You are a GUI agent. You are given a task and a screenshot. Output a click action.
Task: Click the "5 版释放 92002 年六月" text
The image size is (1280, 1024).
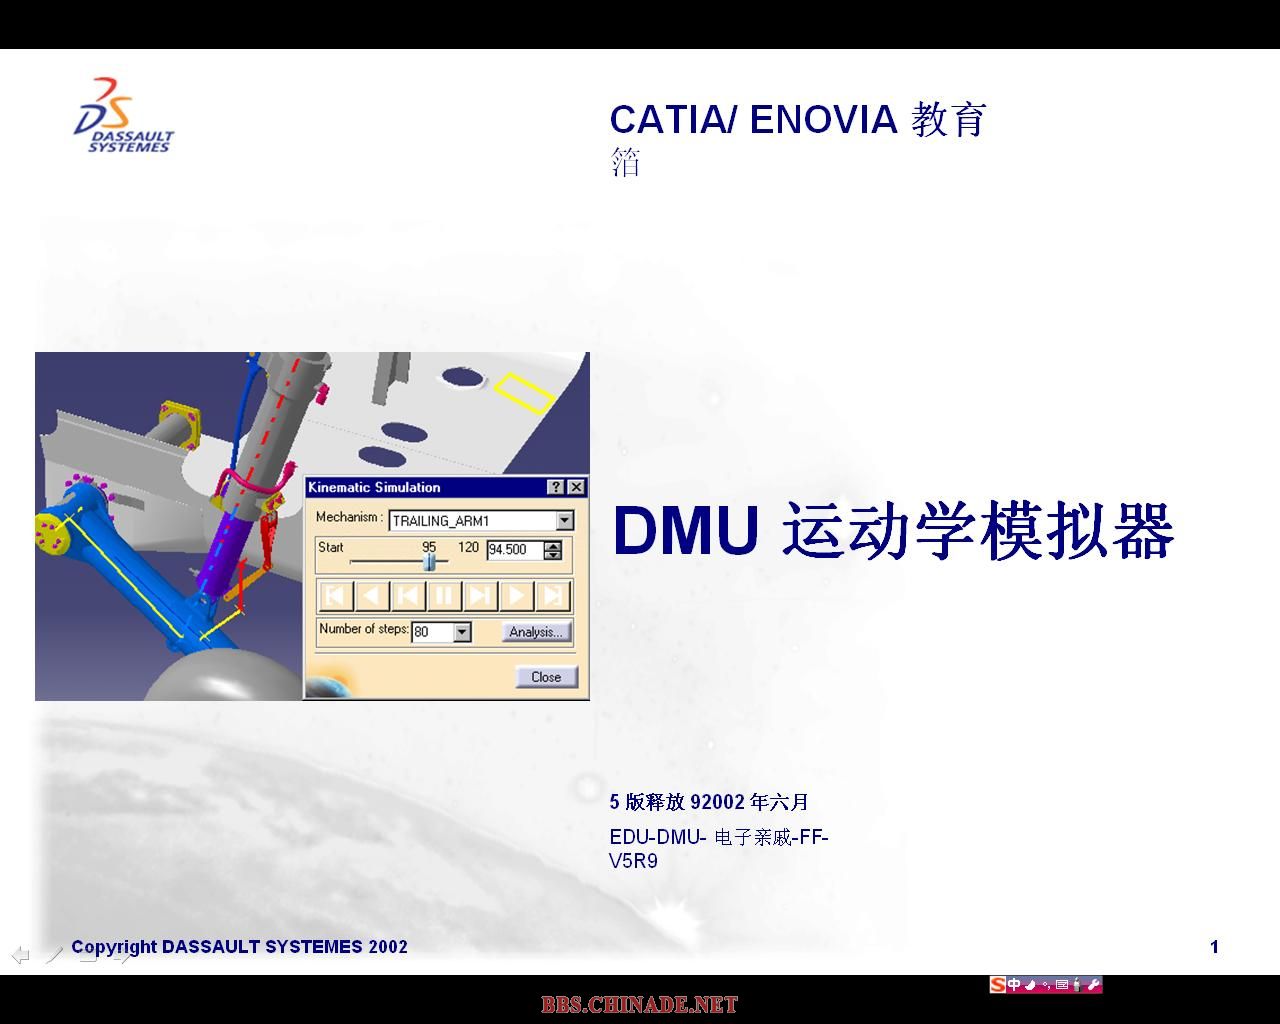pyautogui.click(x=709, y=802)
